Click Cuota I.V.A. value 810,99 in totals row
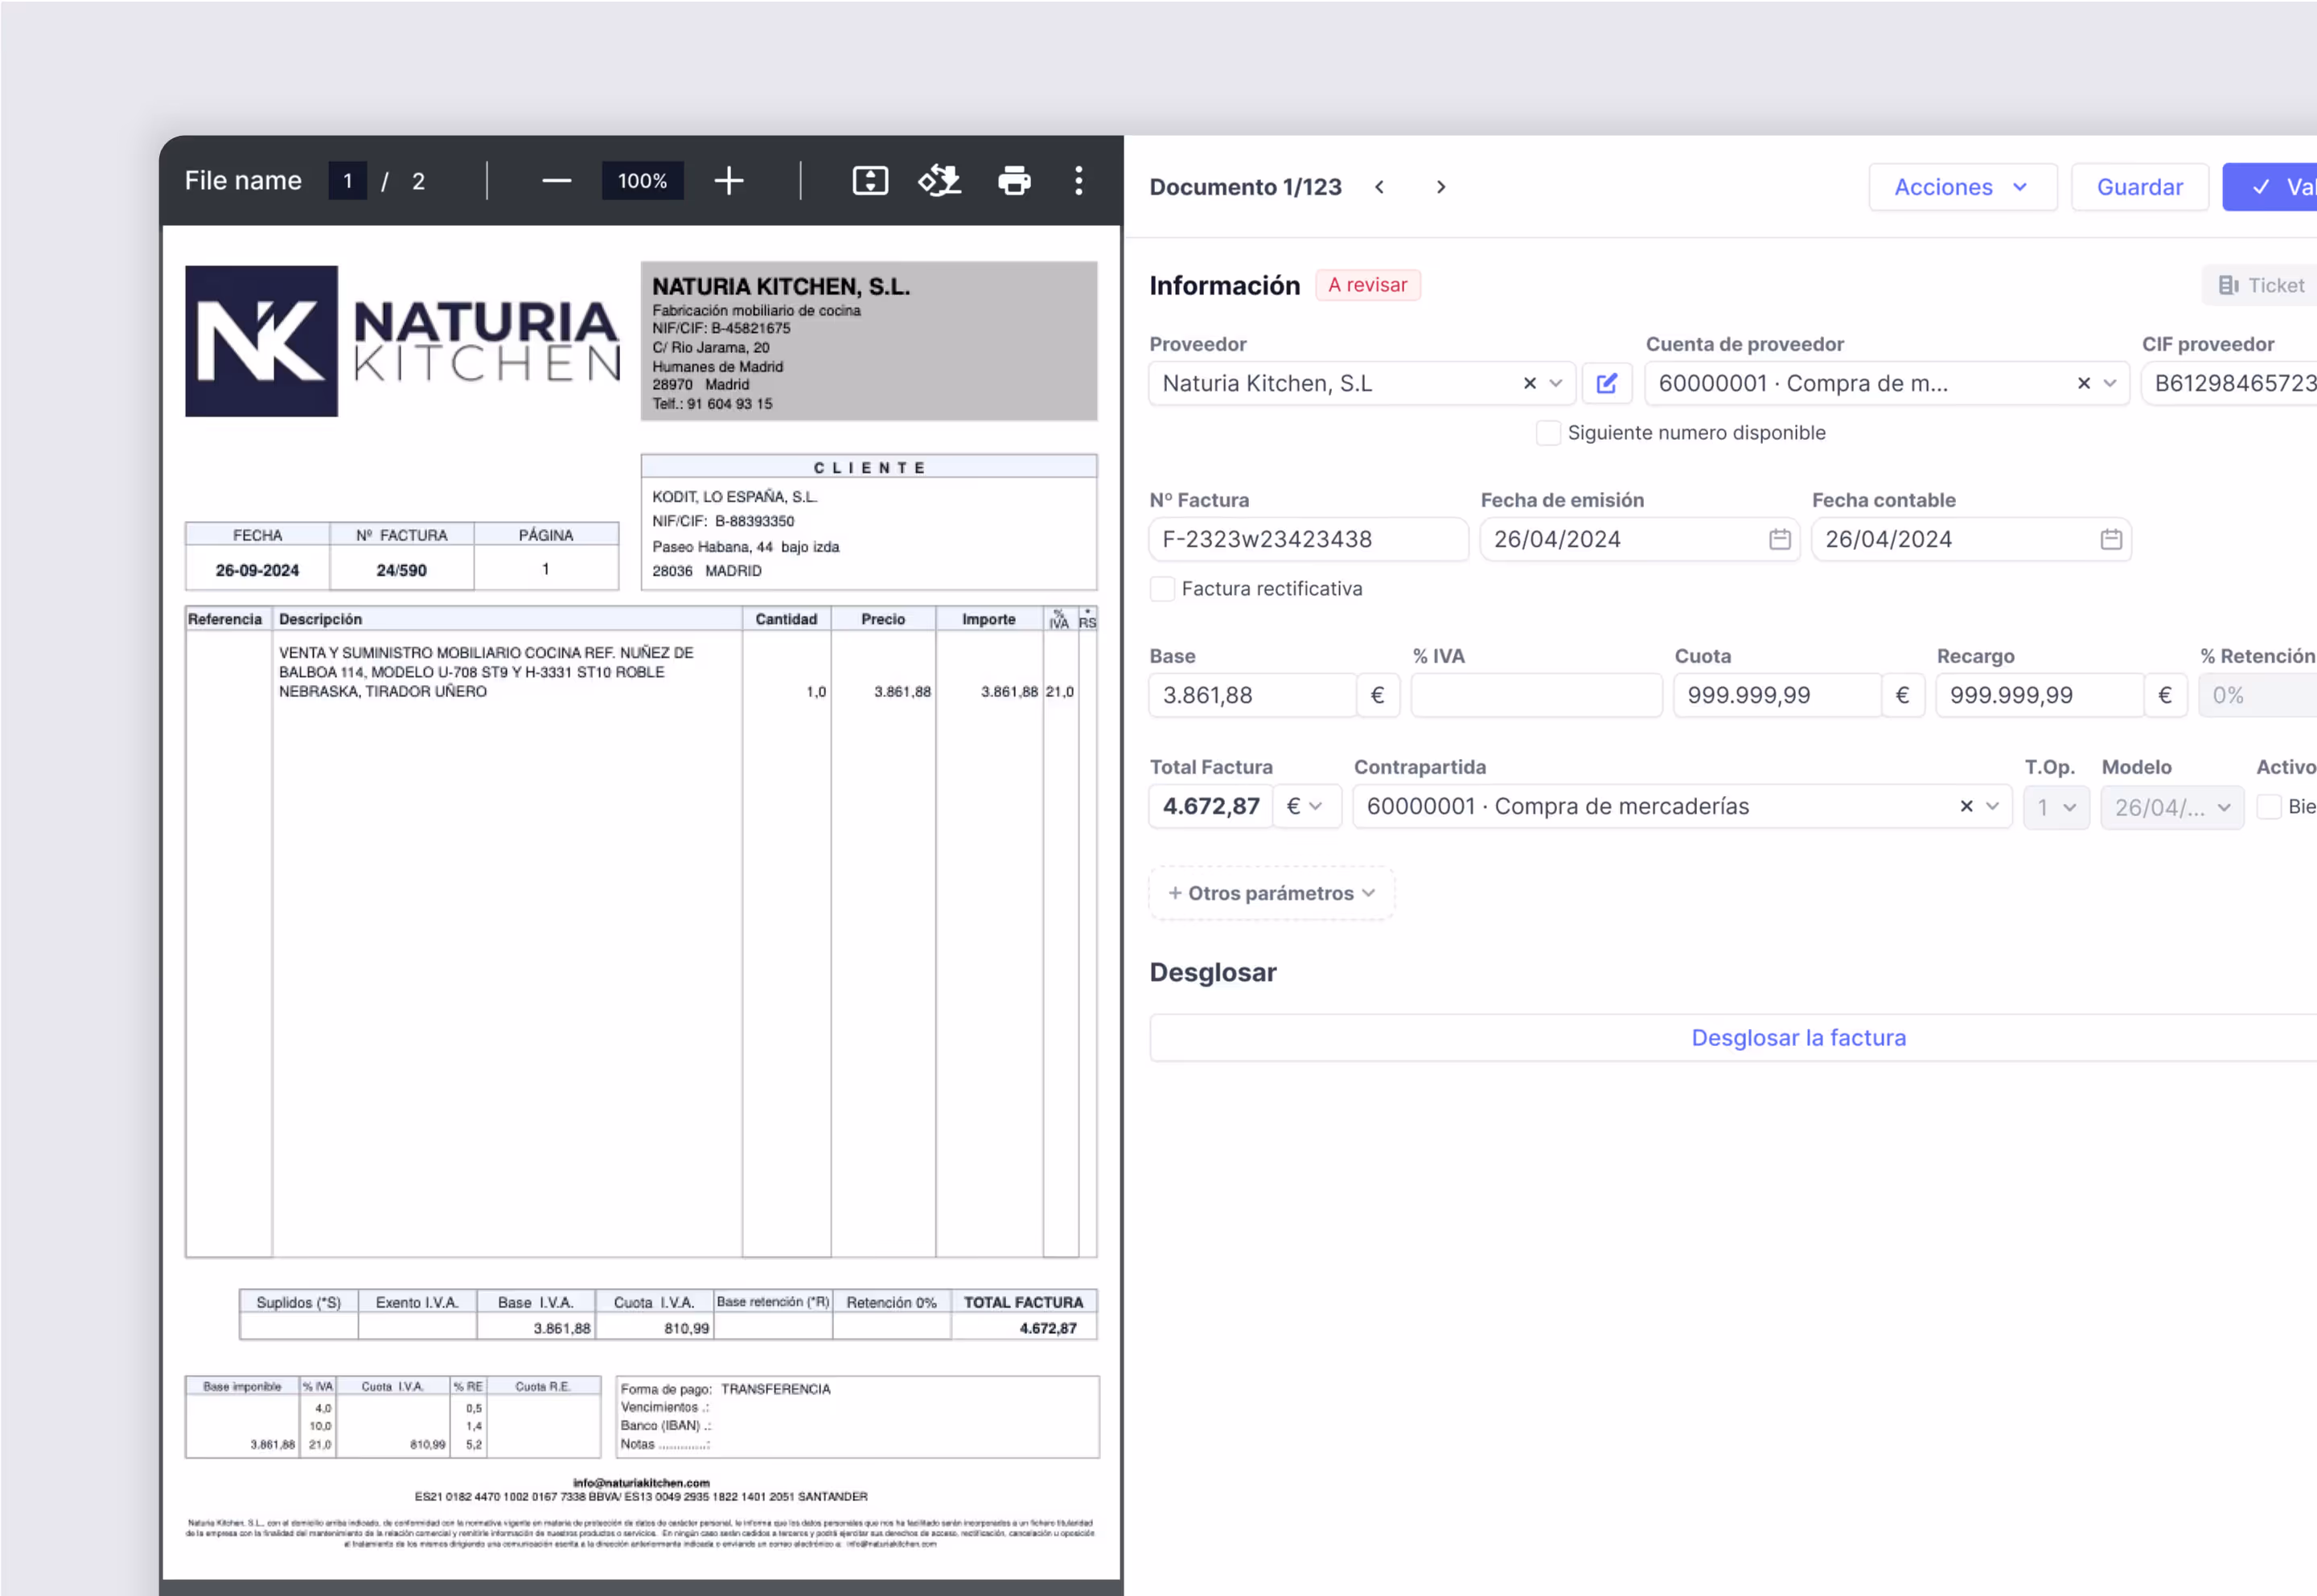The height and width of the screenshot is (1596, 2317). (686, 1329)
